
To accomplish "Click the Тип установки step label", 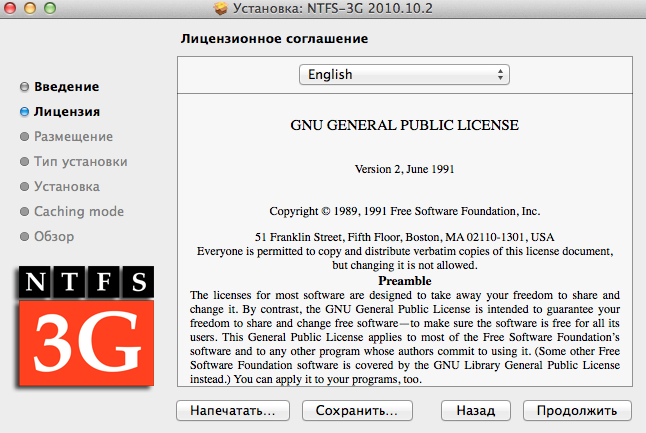I will click(81, 161).
